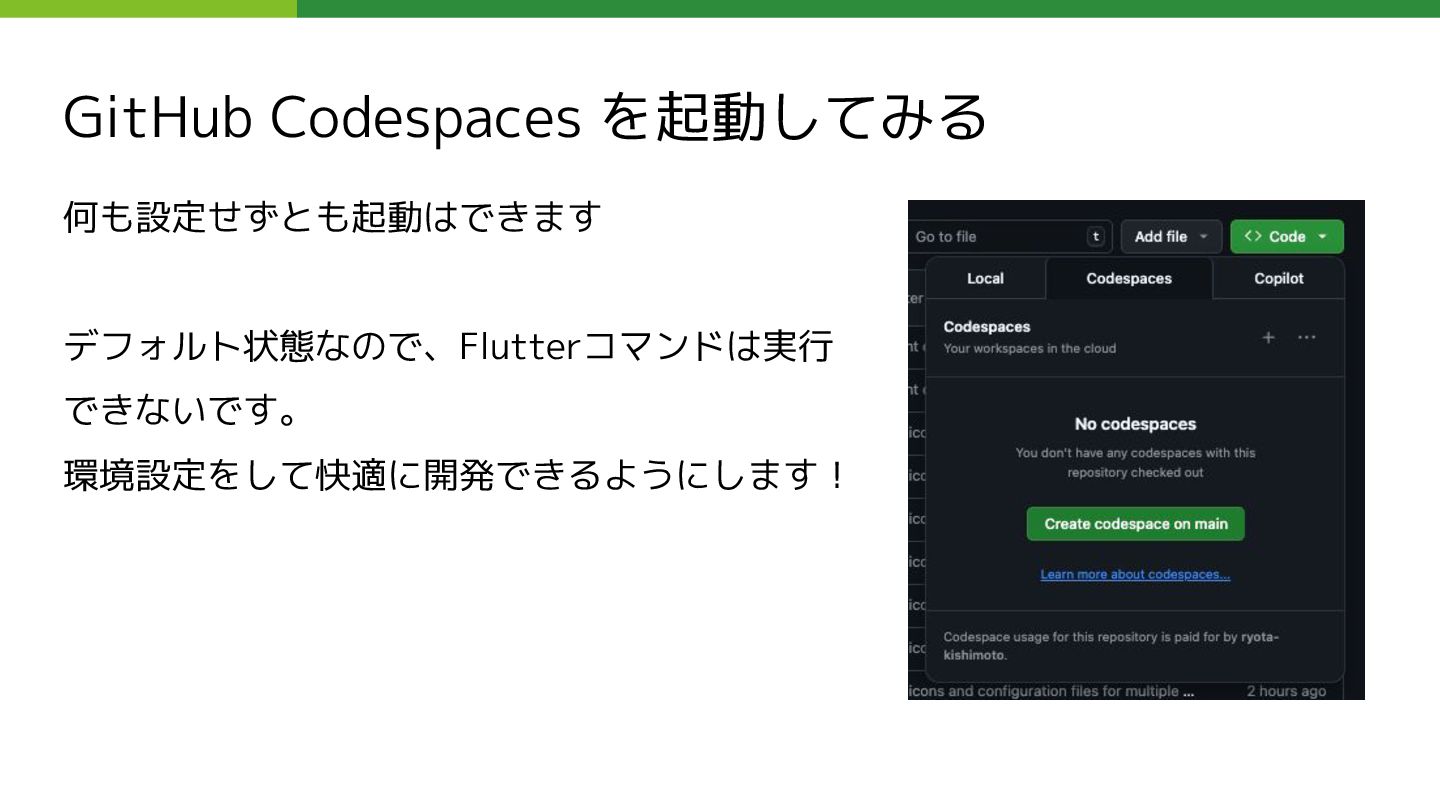
Task: Click 'icons and configuration files for multiple' commit message
Action: click(x=1052, y=691)
